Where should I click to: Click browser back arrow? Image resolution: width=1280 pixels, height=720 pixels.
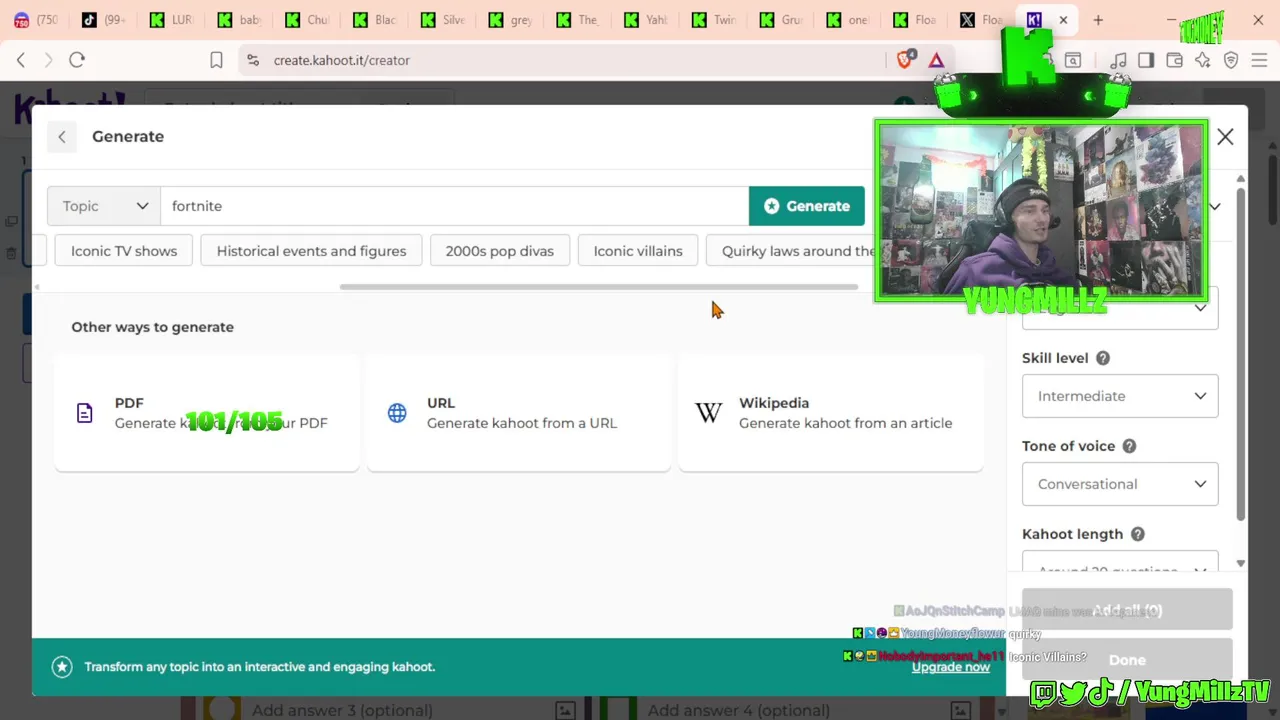[x=21, y=60]
